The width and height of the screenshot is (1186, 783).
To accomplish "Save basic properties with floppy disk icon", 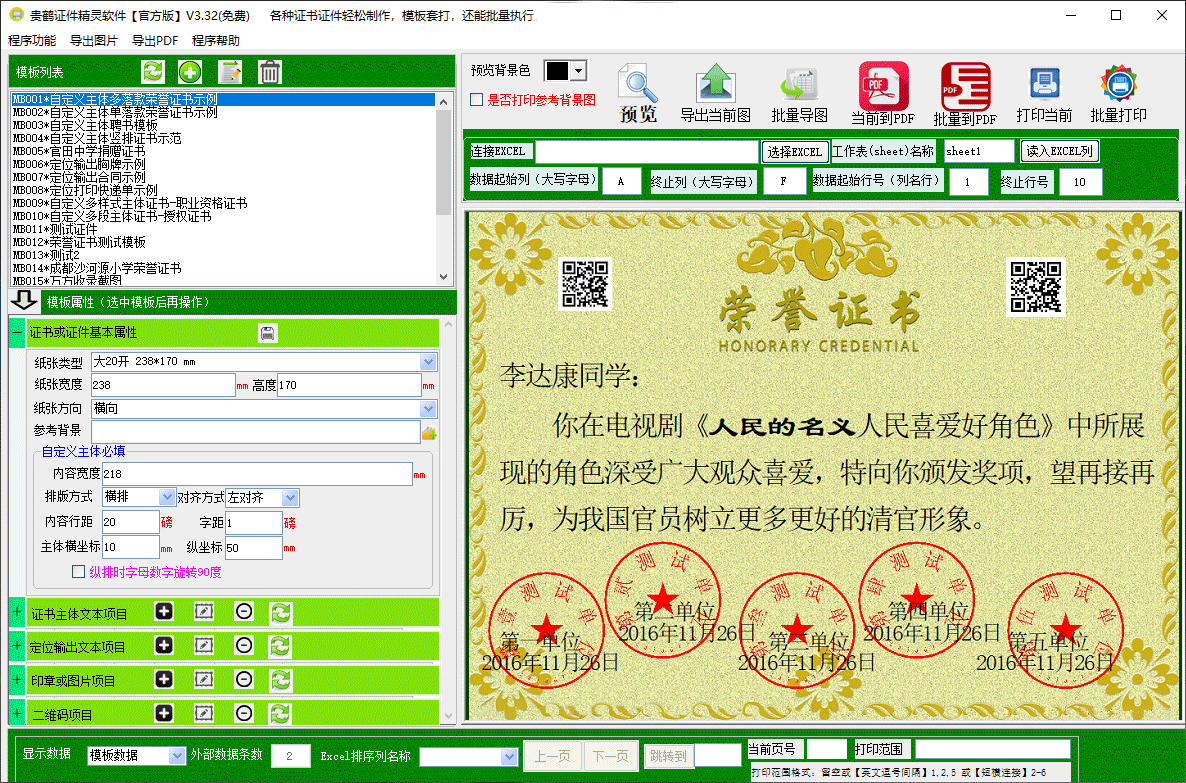I will [x=268, y=333].
